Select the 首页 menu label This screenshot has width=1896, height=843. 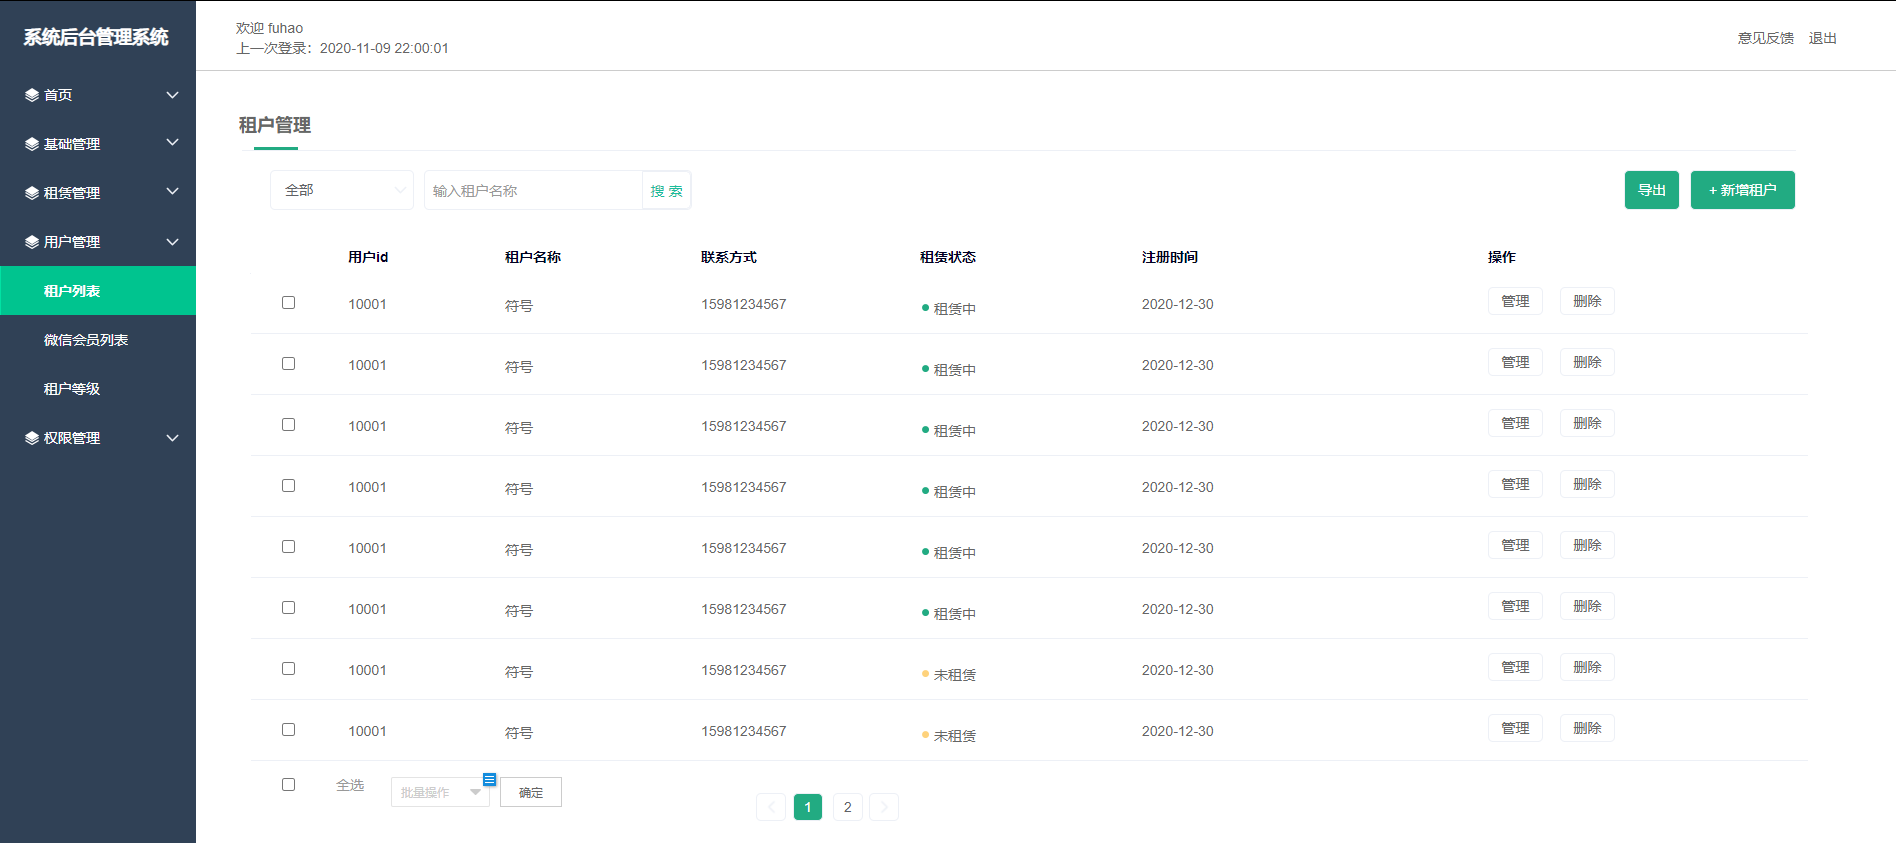click(58, 95)
